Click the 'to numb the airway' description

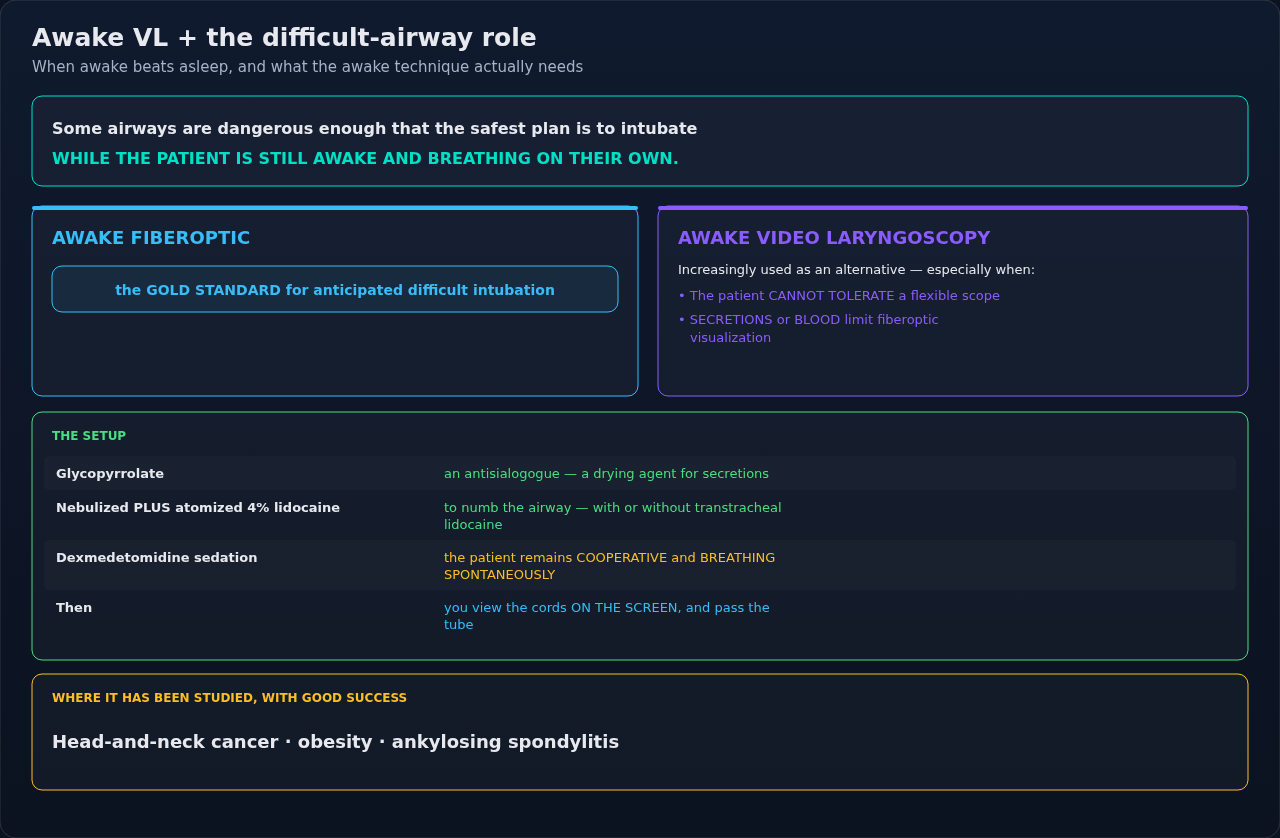click(x=613, y=516)
